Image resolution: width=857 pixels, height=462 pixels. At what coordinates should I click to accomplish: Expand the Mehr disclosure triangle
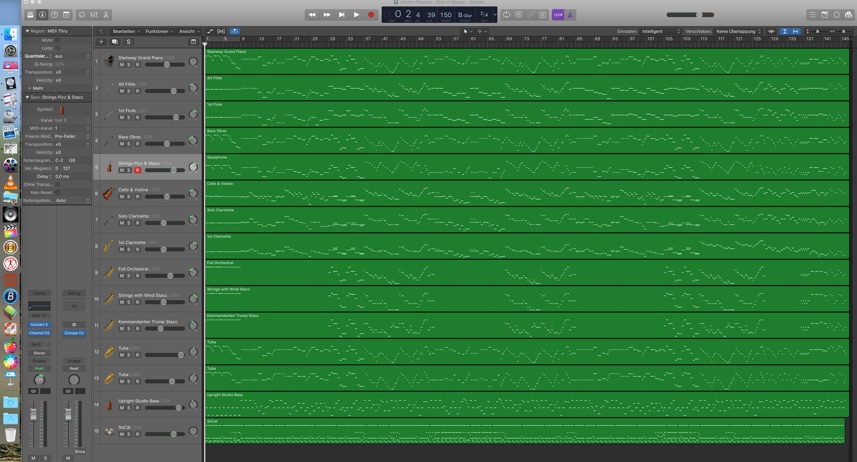point(30,88)
